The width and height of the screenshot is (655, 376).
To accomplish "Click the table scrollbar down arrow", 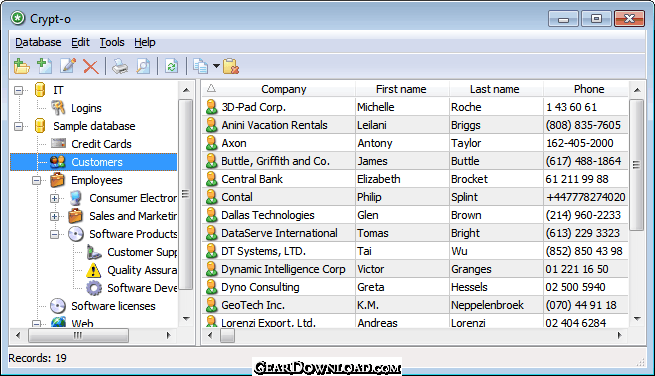I will (637, 319).
